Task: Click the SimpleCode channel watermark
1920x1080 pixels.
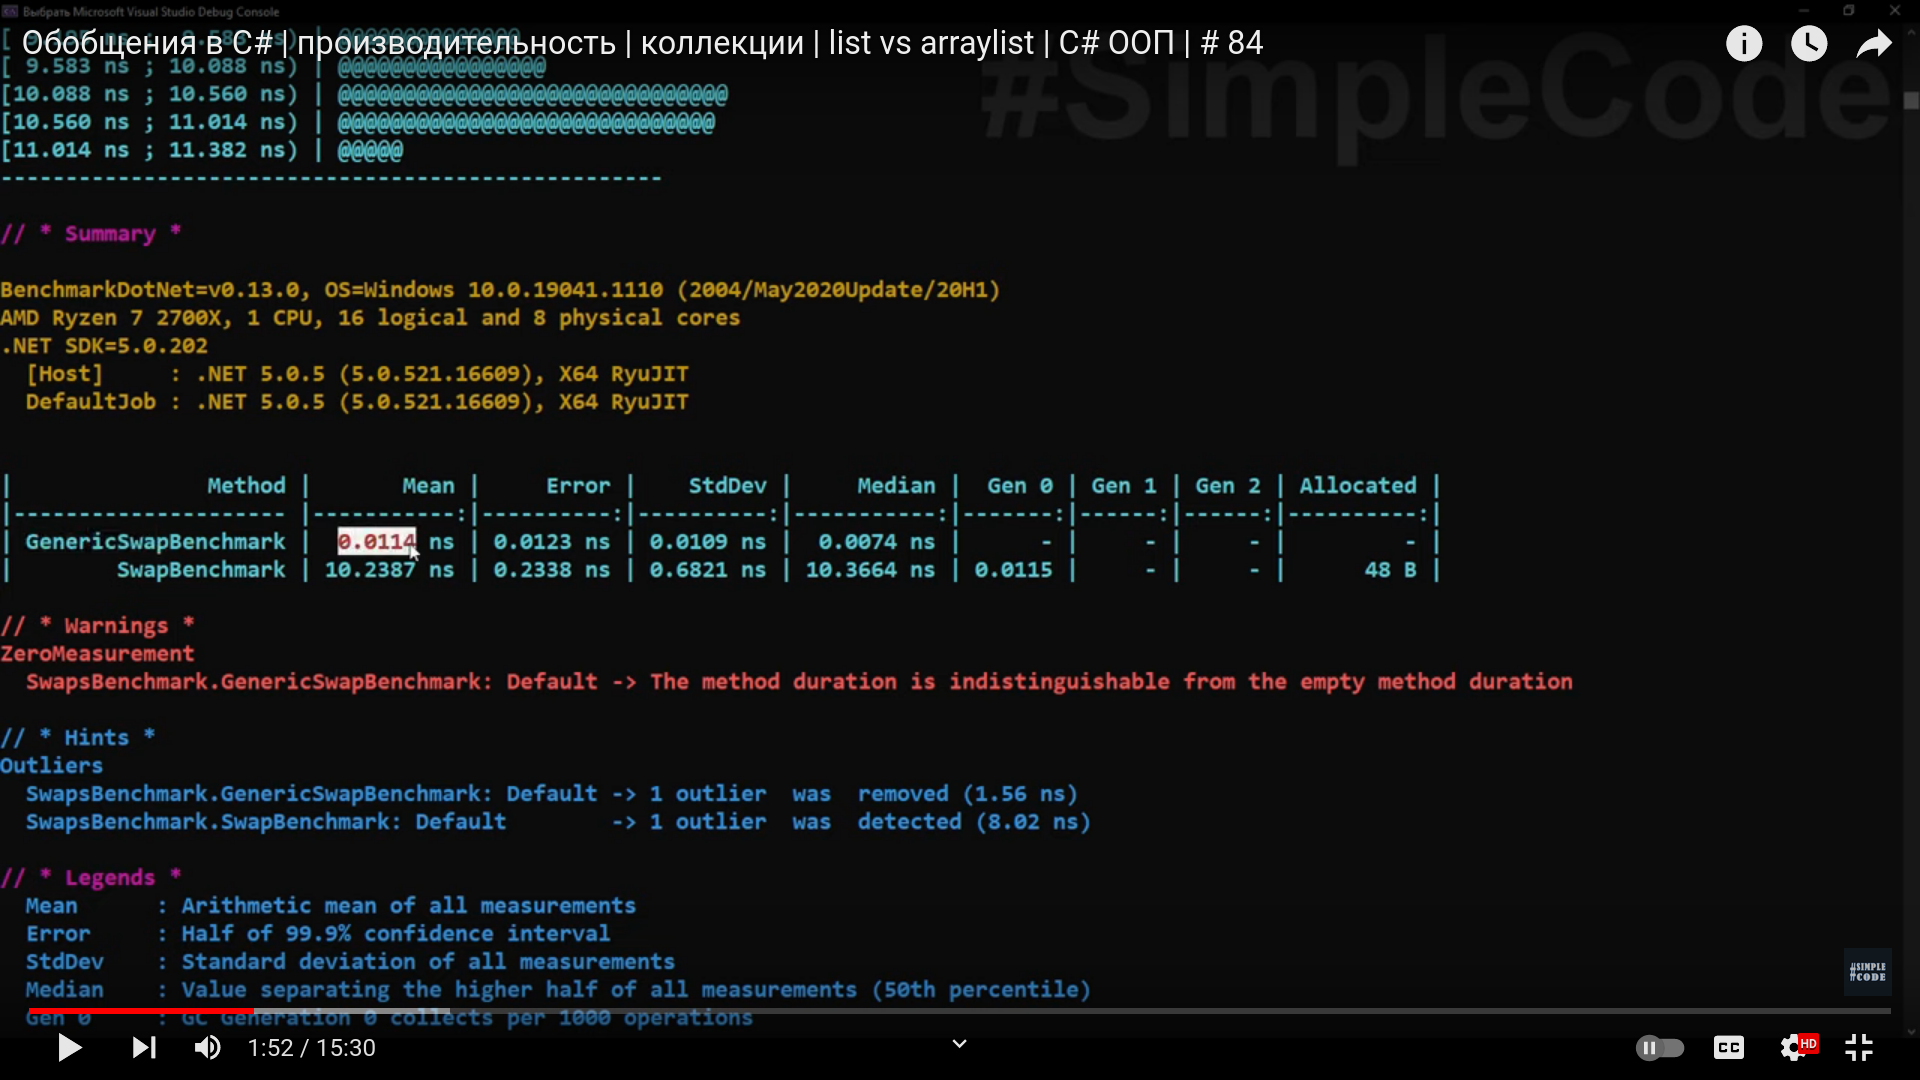Action: coord(1866,972)
